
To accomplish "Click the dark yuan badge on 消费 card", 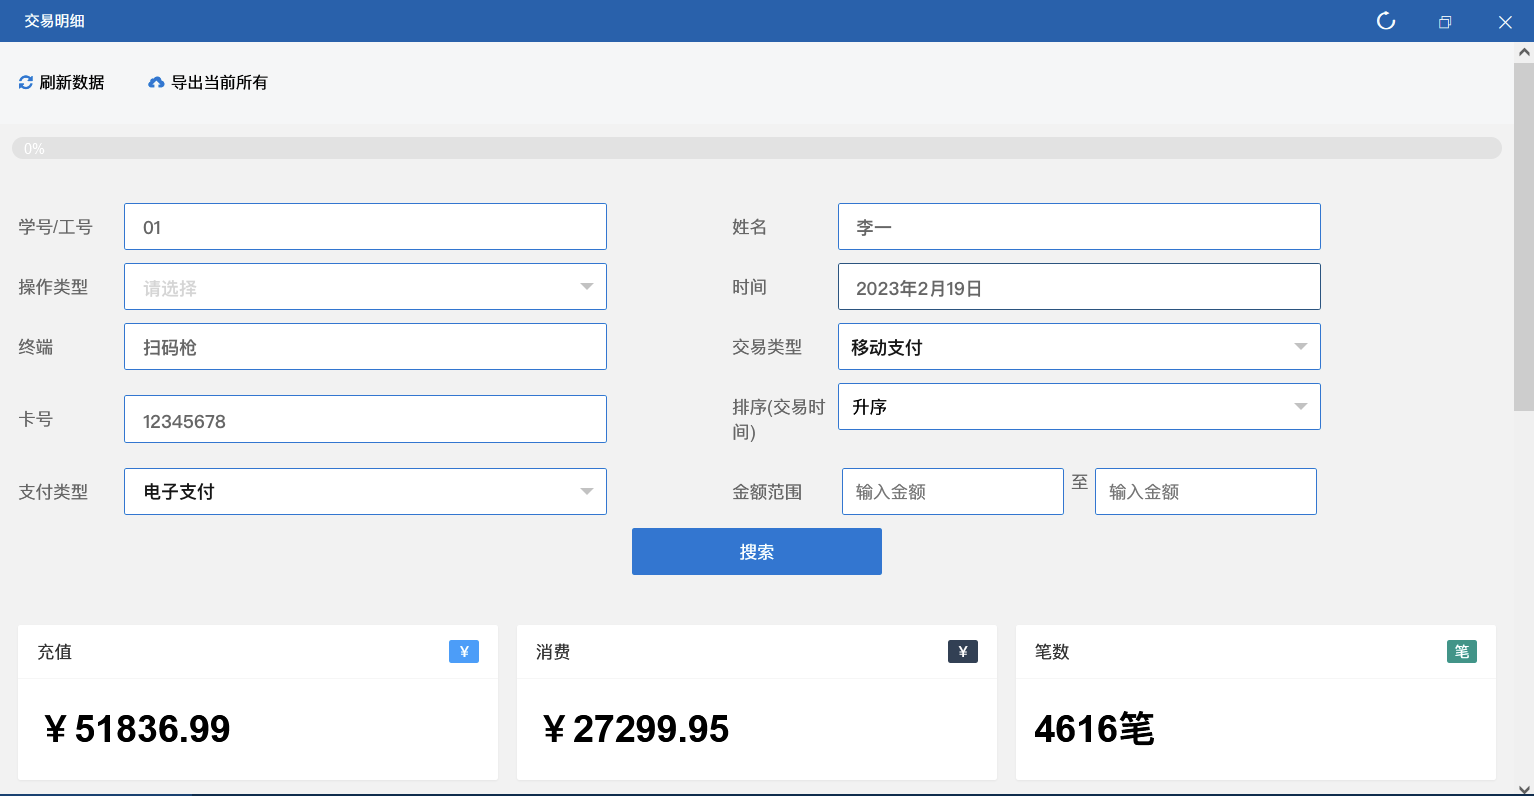I will (x=963, y=652).
